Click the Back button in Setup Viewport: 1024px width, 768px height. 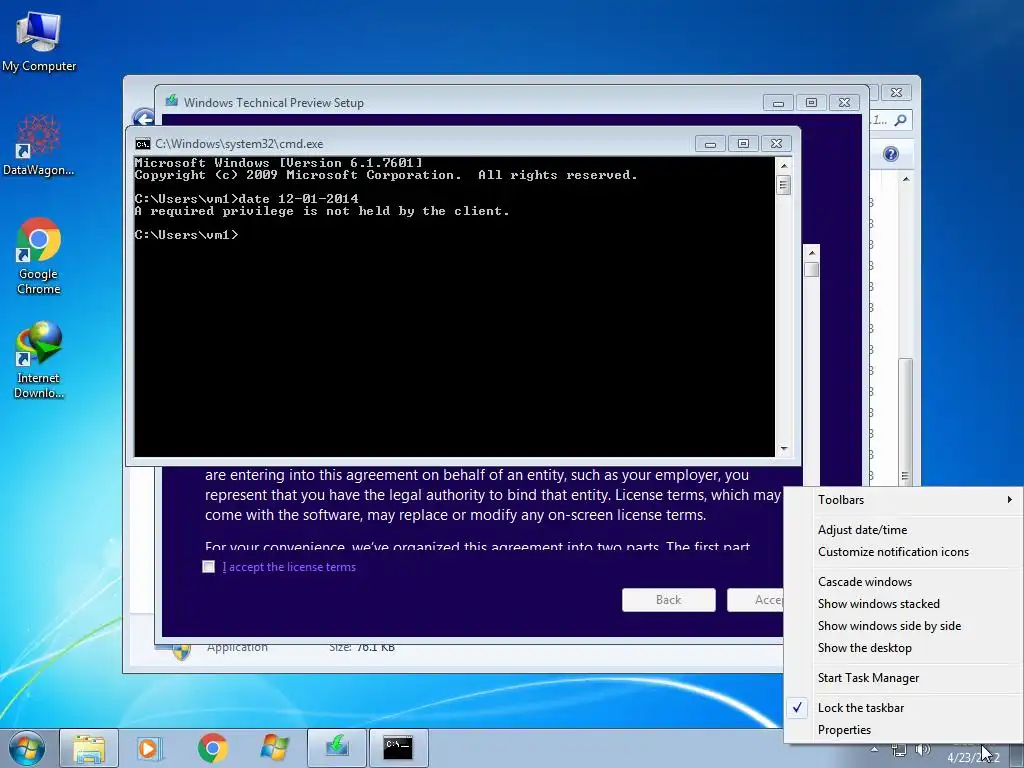(x=669, y=600)
